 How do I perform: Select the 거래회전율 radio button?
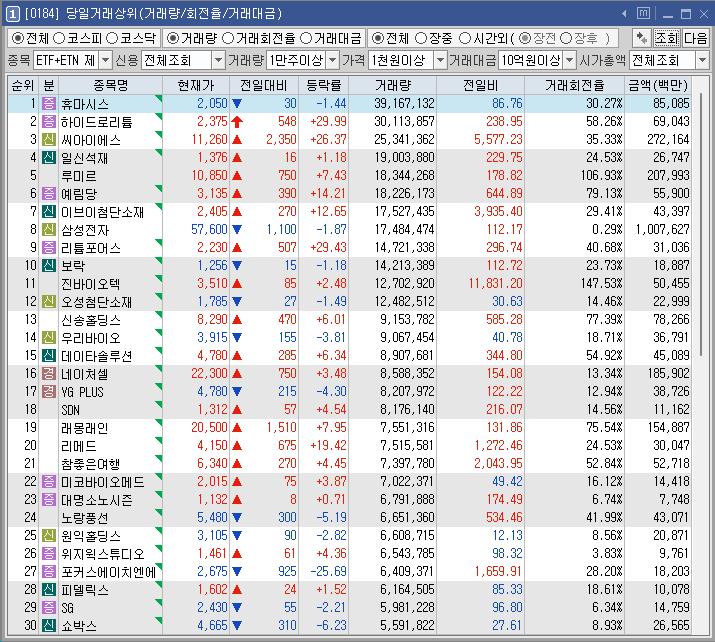point(228,38)
